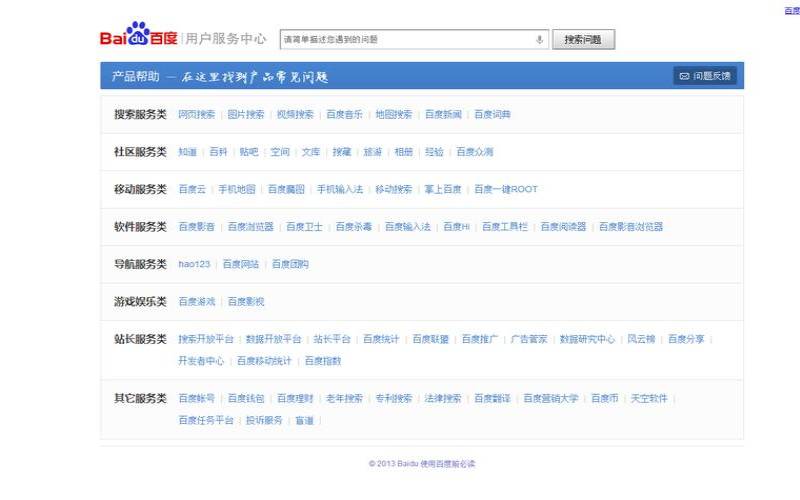Choose 百度钱包 under other services

click(246, 398)
